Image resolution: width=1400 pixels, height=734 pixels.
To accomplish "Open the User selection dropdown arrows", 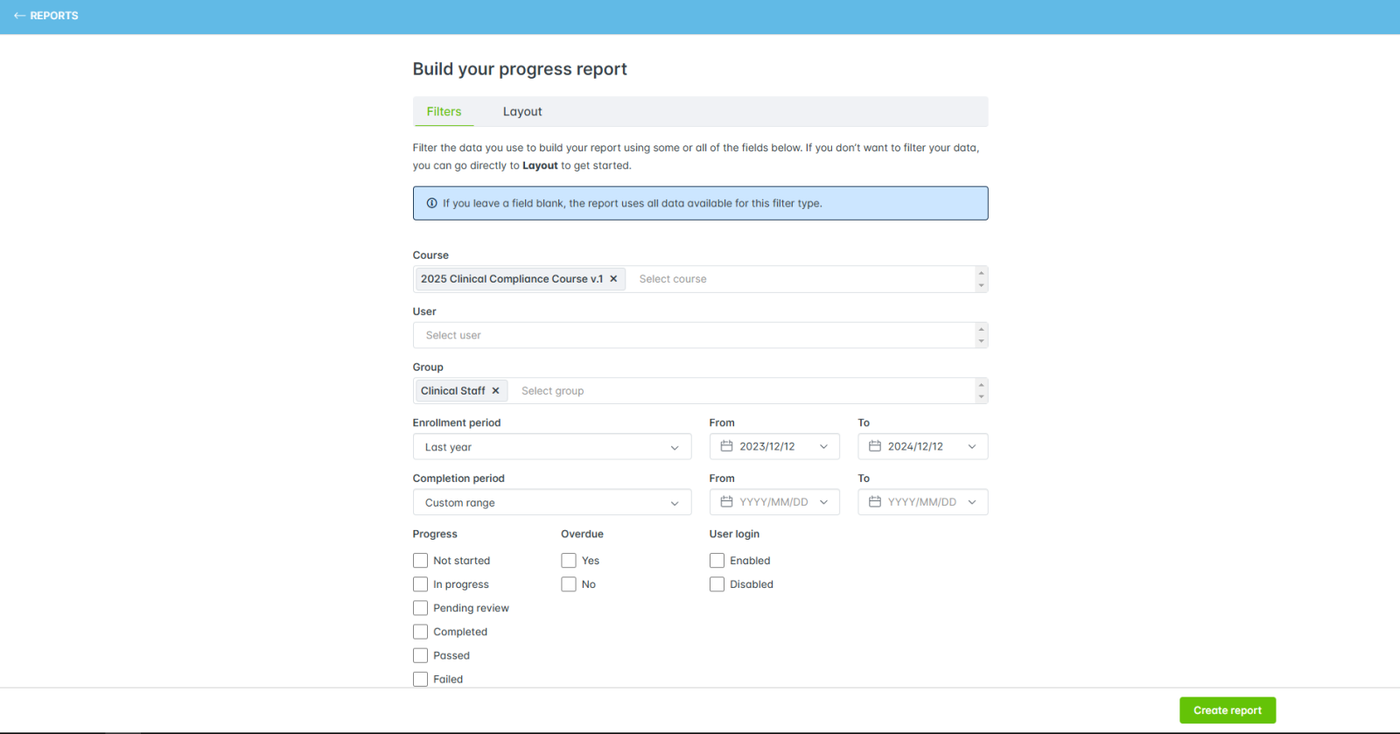I will coord(980,335).
